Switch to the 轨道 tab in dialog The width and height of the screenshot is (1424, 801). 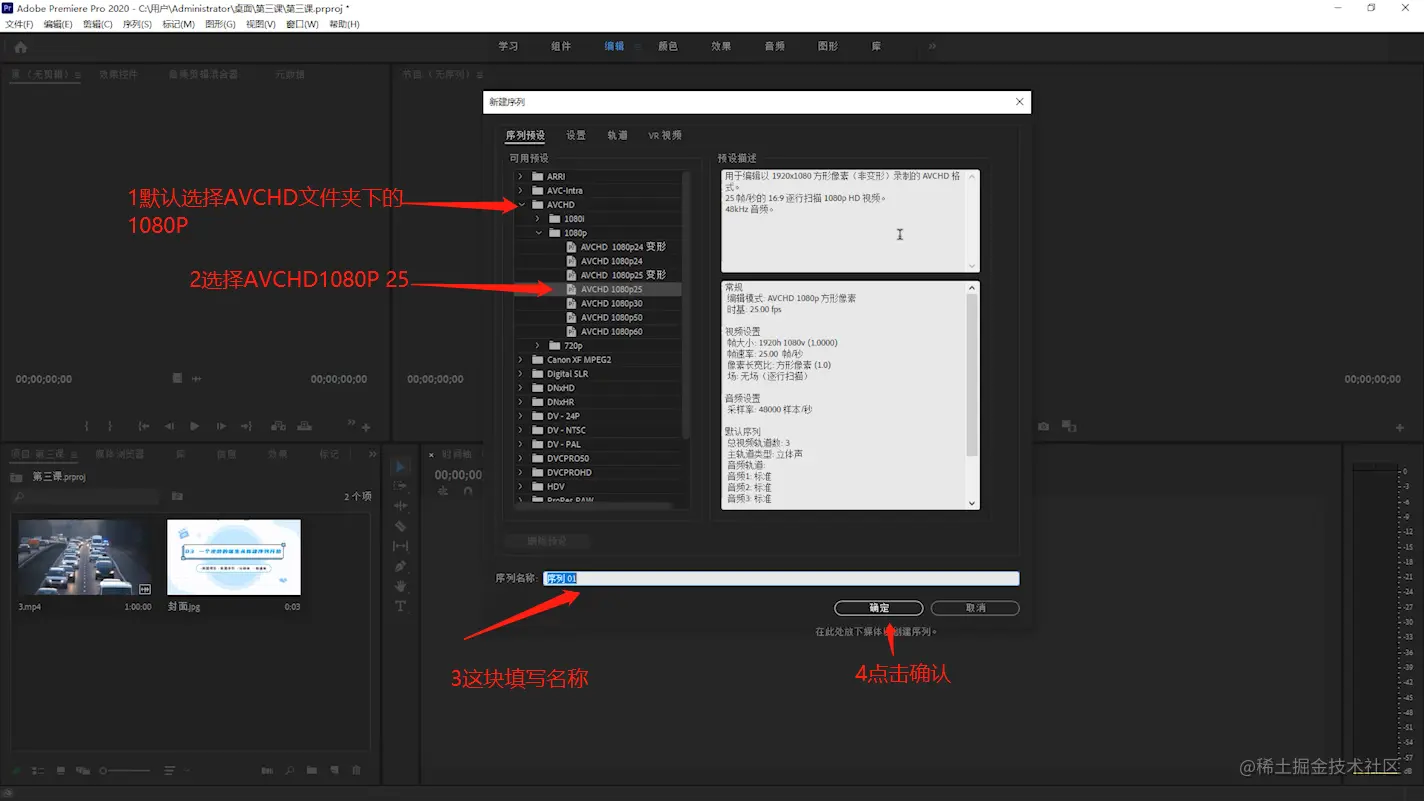point(617,135)
